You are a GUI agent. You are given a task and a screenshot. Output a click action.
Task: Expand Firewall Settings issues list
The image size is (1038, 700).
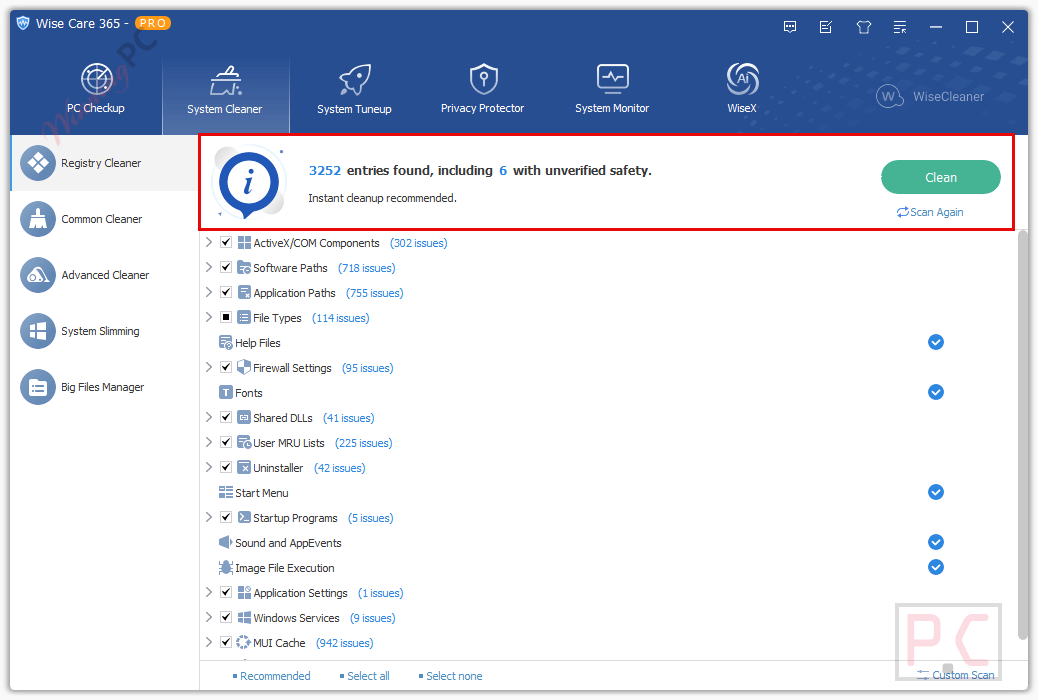click(x=209, y=367)
